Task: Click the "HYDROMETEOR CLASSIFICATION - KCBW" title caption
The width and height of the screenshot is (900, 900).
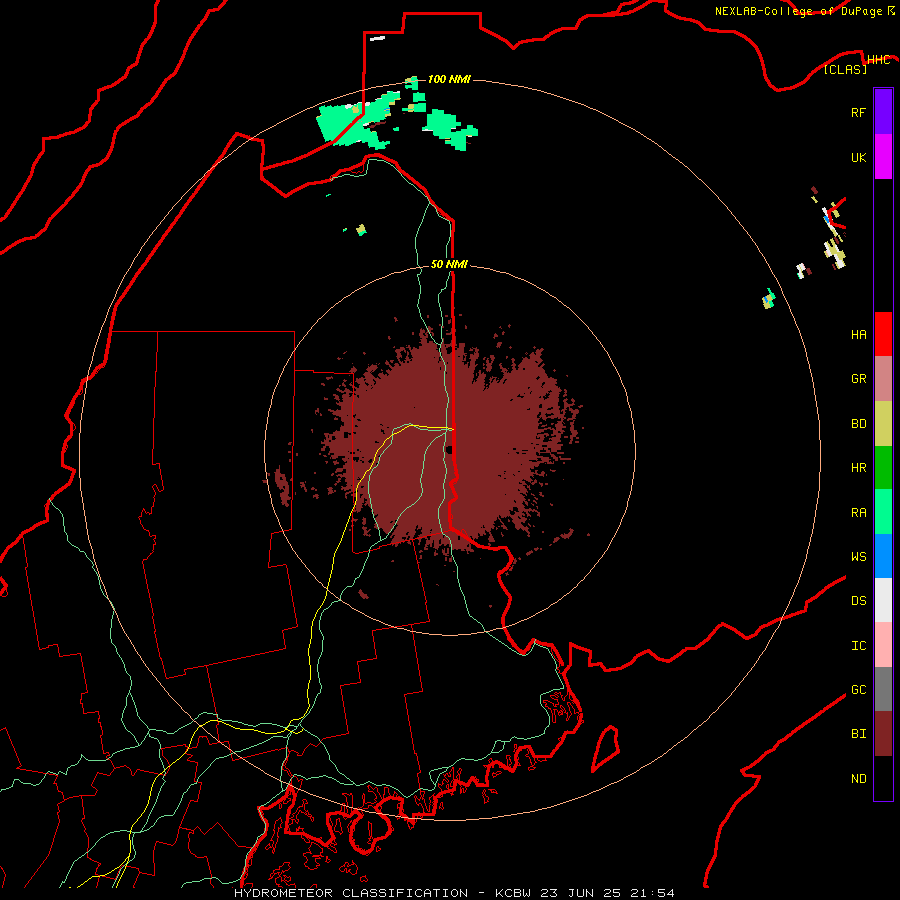Action: coord(383,893)
